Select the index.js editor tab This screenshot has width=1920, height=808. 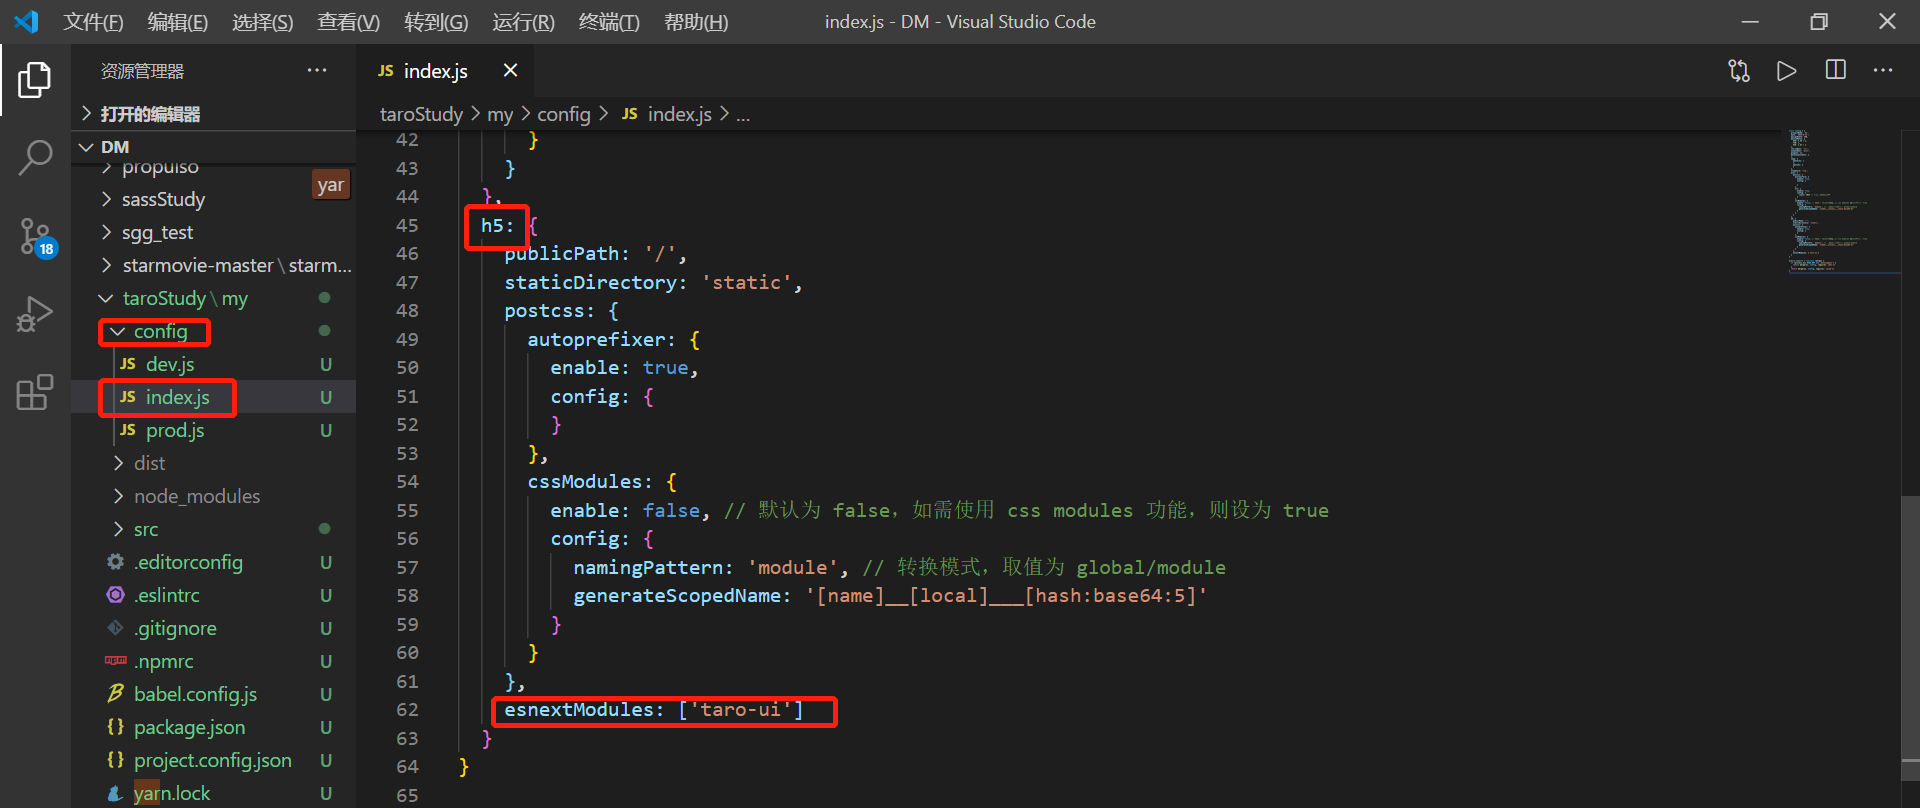445,71
